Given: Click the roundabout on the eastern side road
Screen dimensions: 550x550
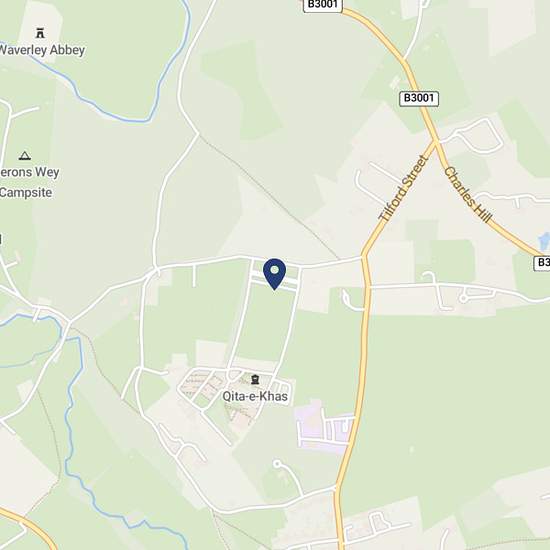Looking at the screenshot, I should pyautogui.click(x=463, y=299).
